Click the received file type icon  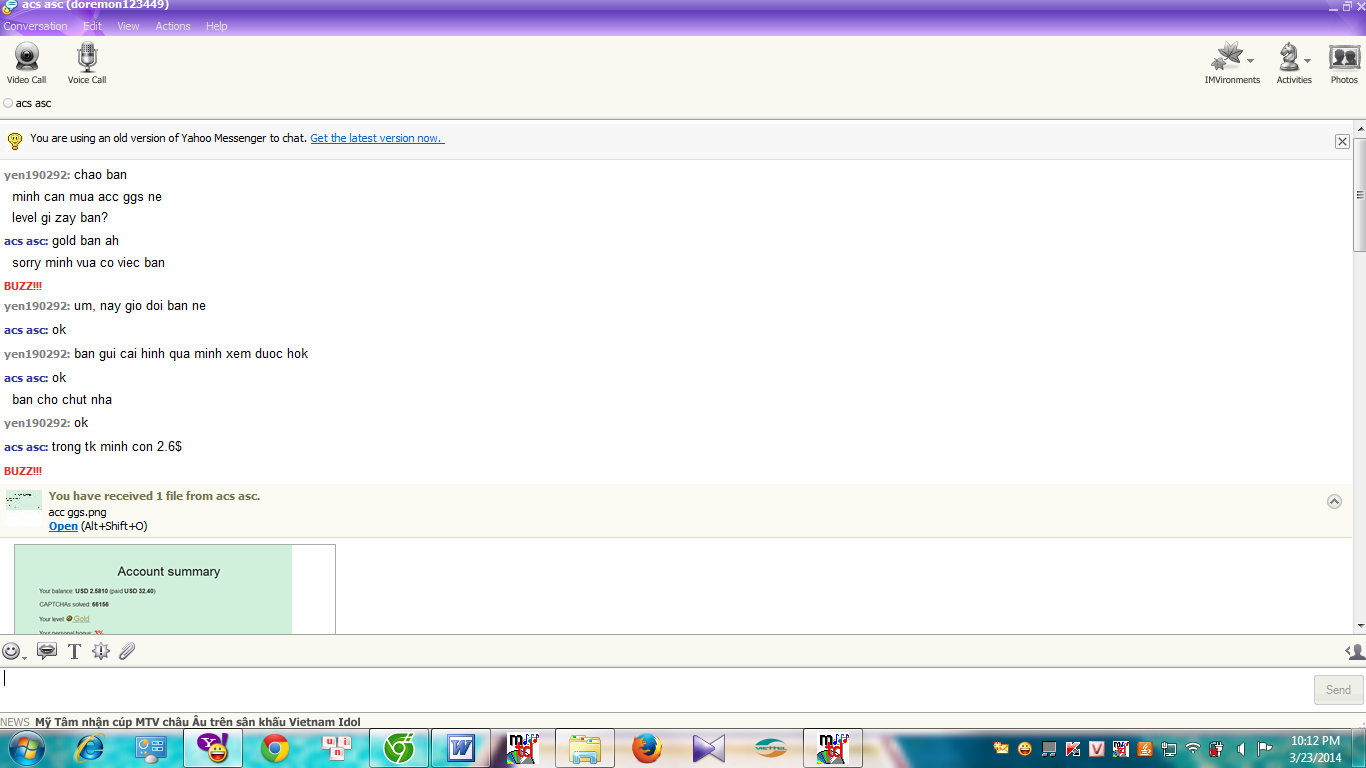(24, 508)
